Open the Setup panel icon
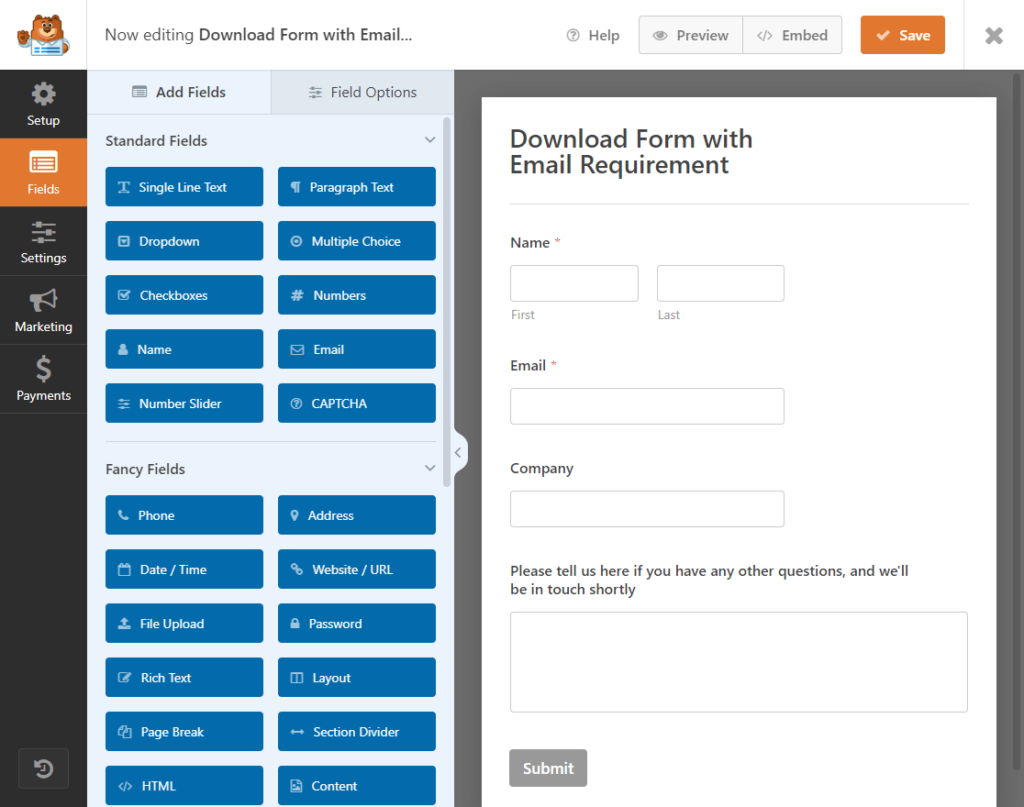This screenshot has width=1024, height=807. click(43, 103)
